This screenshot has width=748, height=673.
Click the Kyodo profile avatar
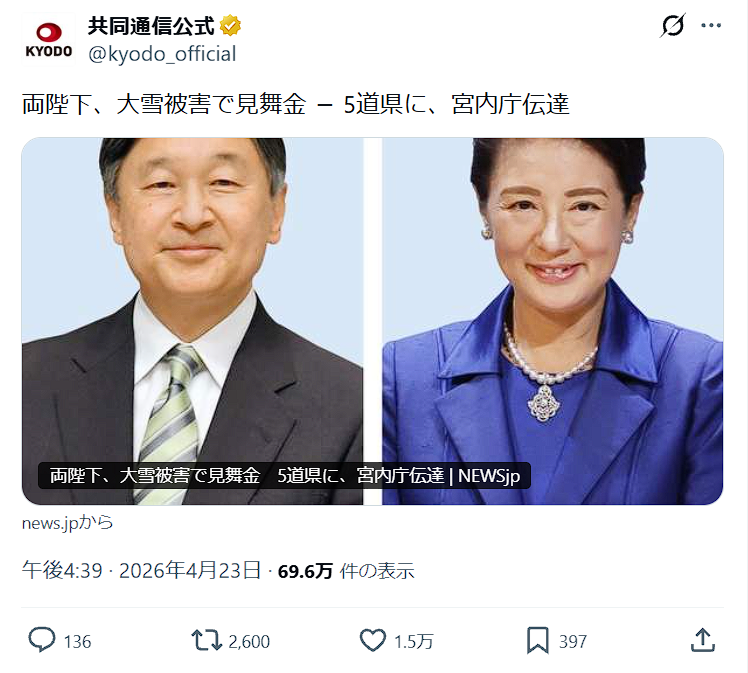(49, 39)
